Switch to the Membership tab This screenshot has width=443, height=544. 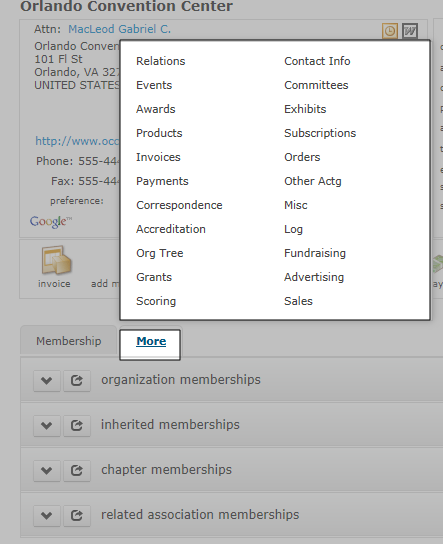pyautogui.click(x=69, y=341)
